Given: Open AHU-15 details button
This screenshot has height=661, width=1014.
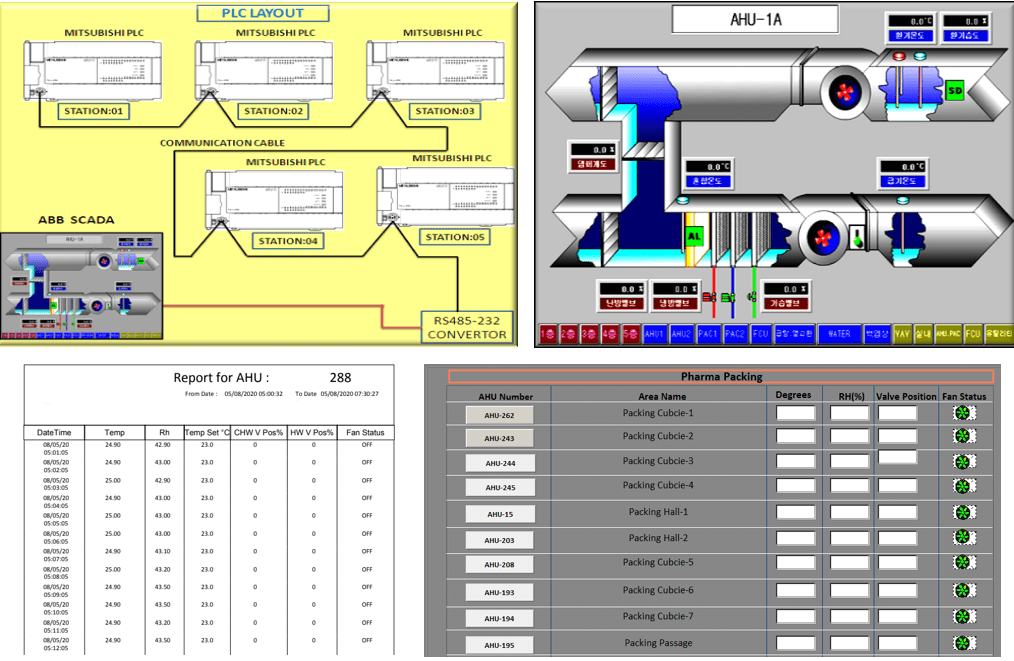Looking at the screenshot, I should [x=500, y=514].
